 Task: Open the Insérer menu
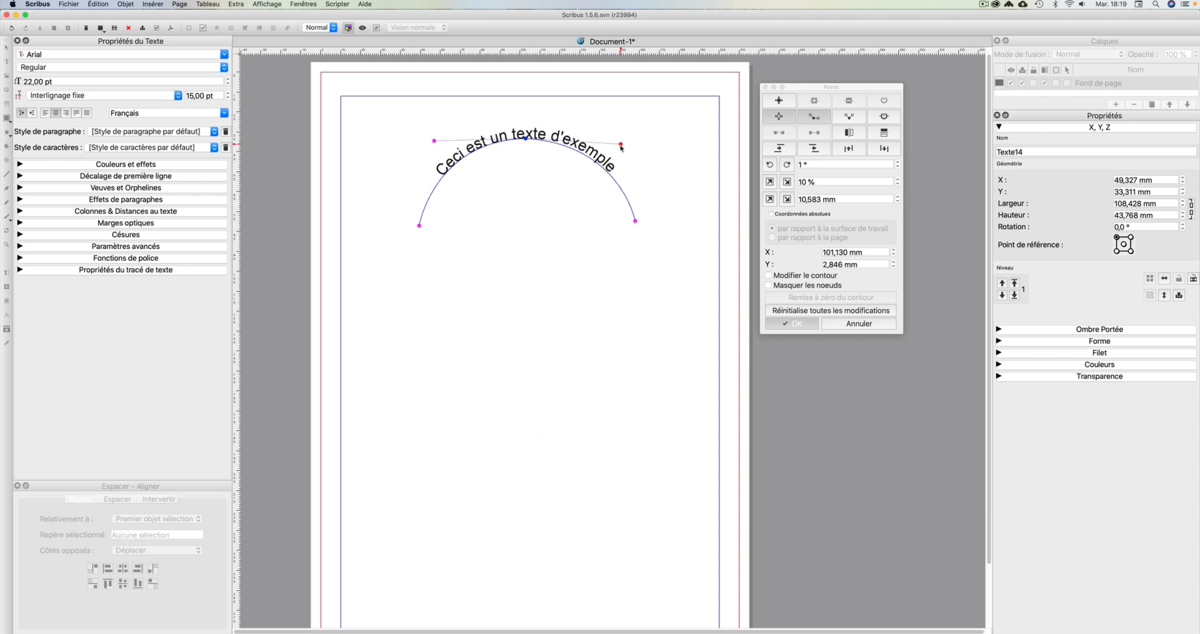click(153, 4)
